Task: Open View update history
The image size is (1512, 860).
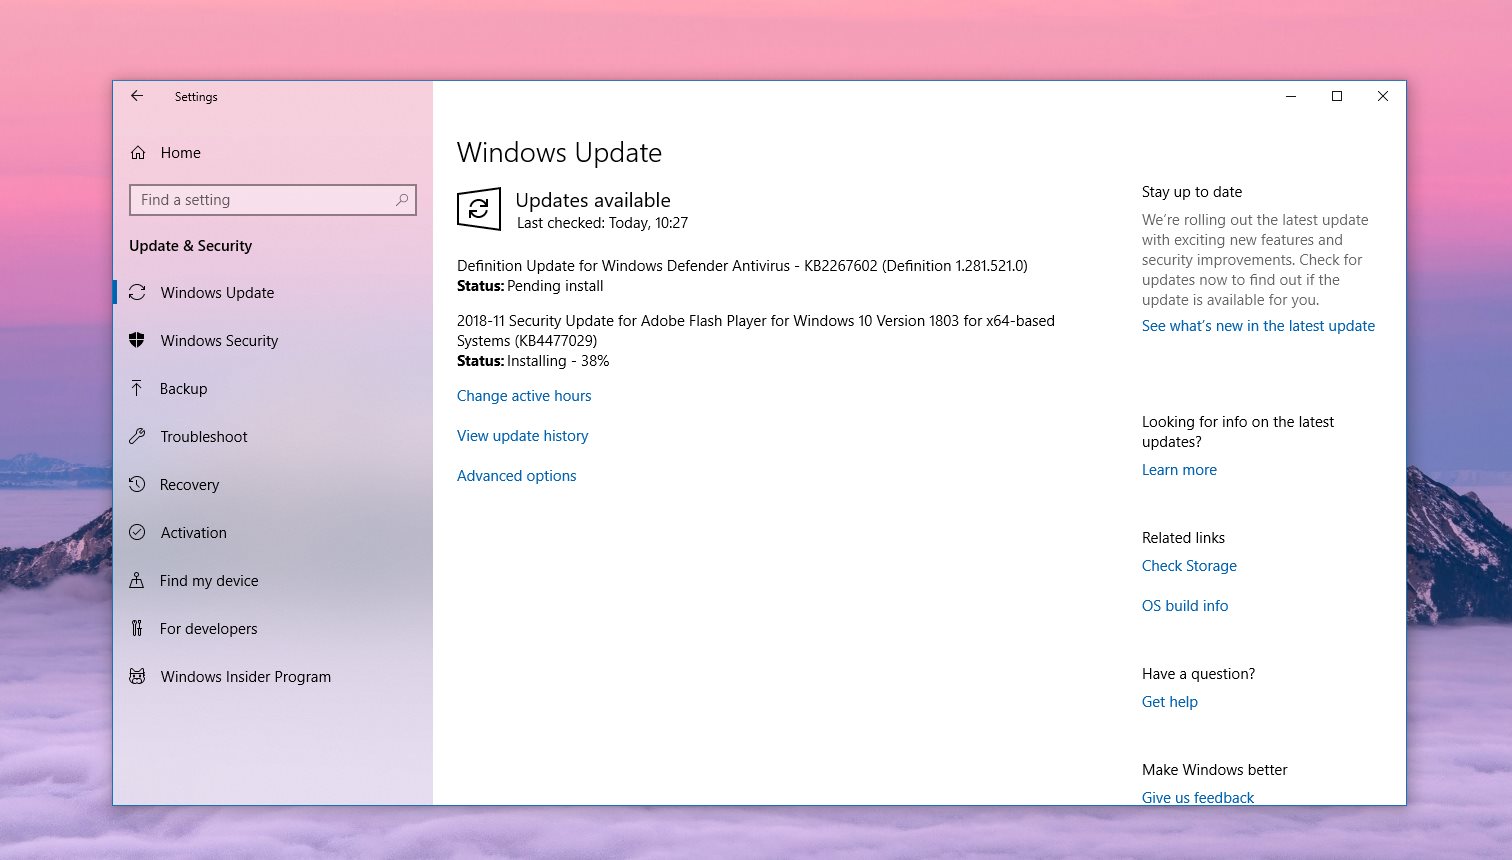Action: click(x=522, y=436)
